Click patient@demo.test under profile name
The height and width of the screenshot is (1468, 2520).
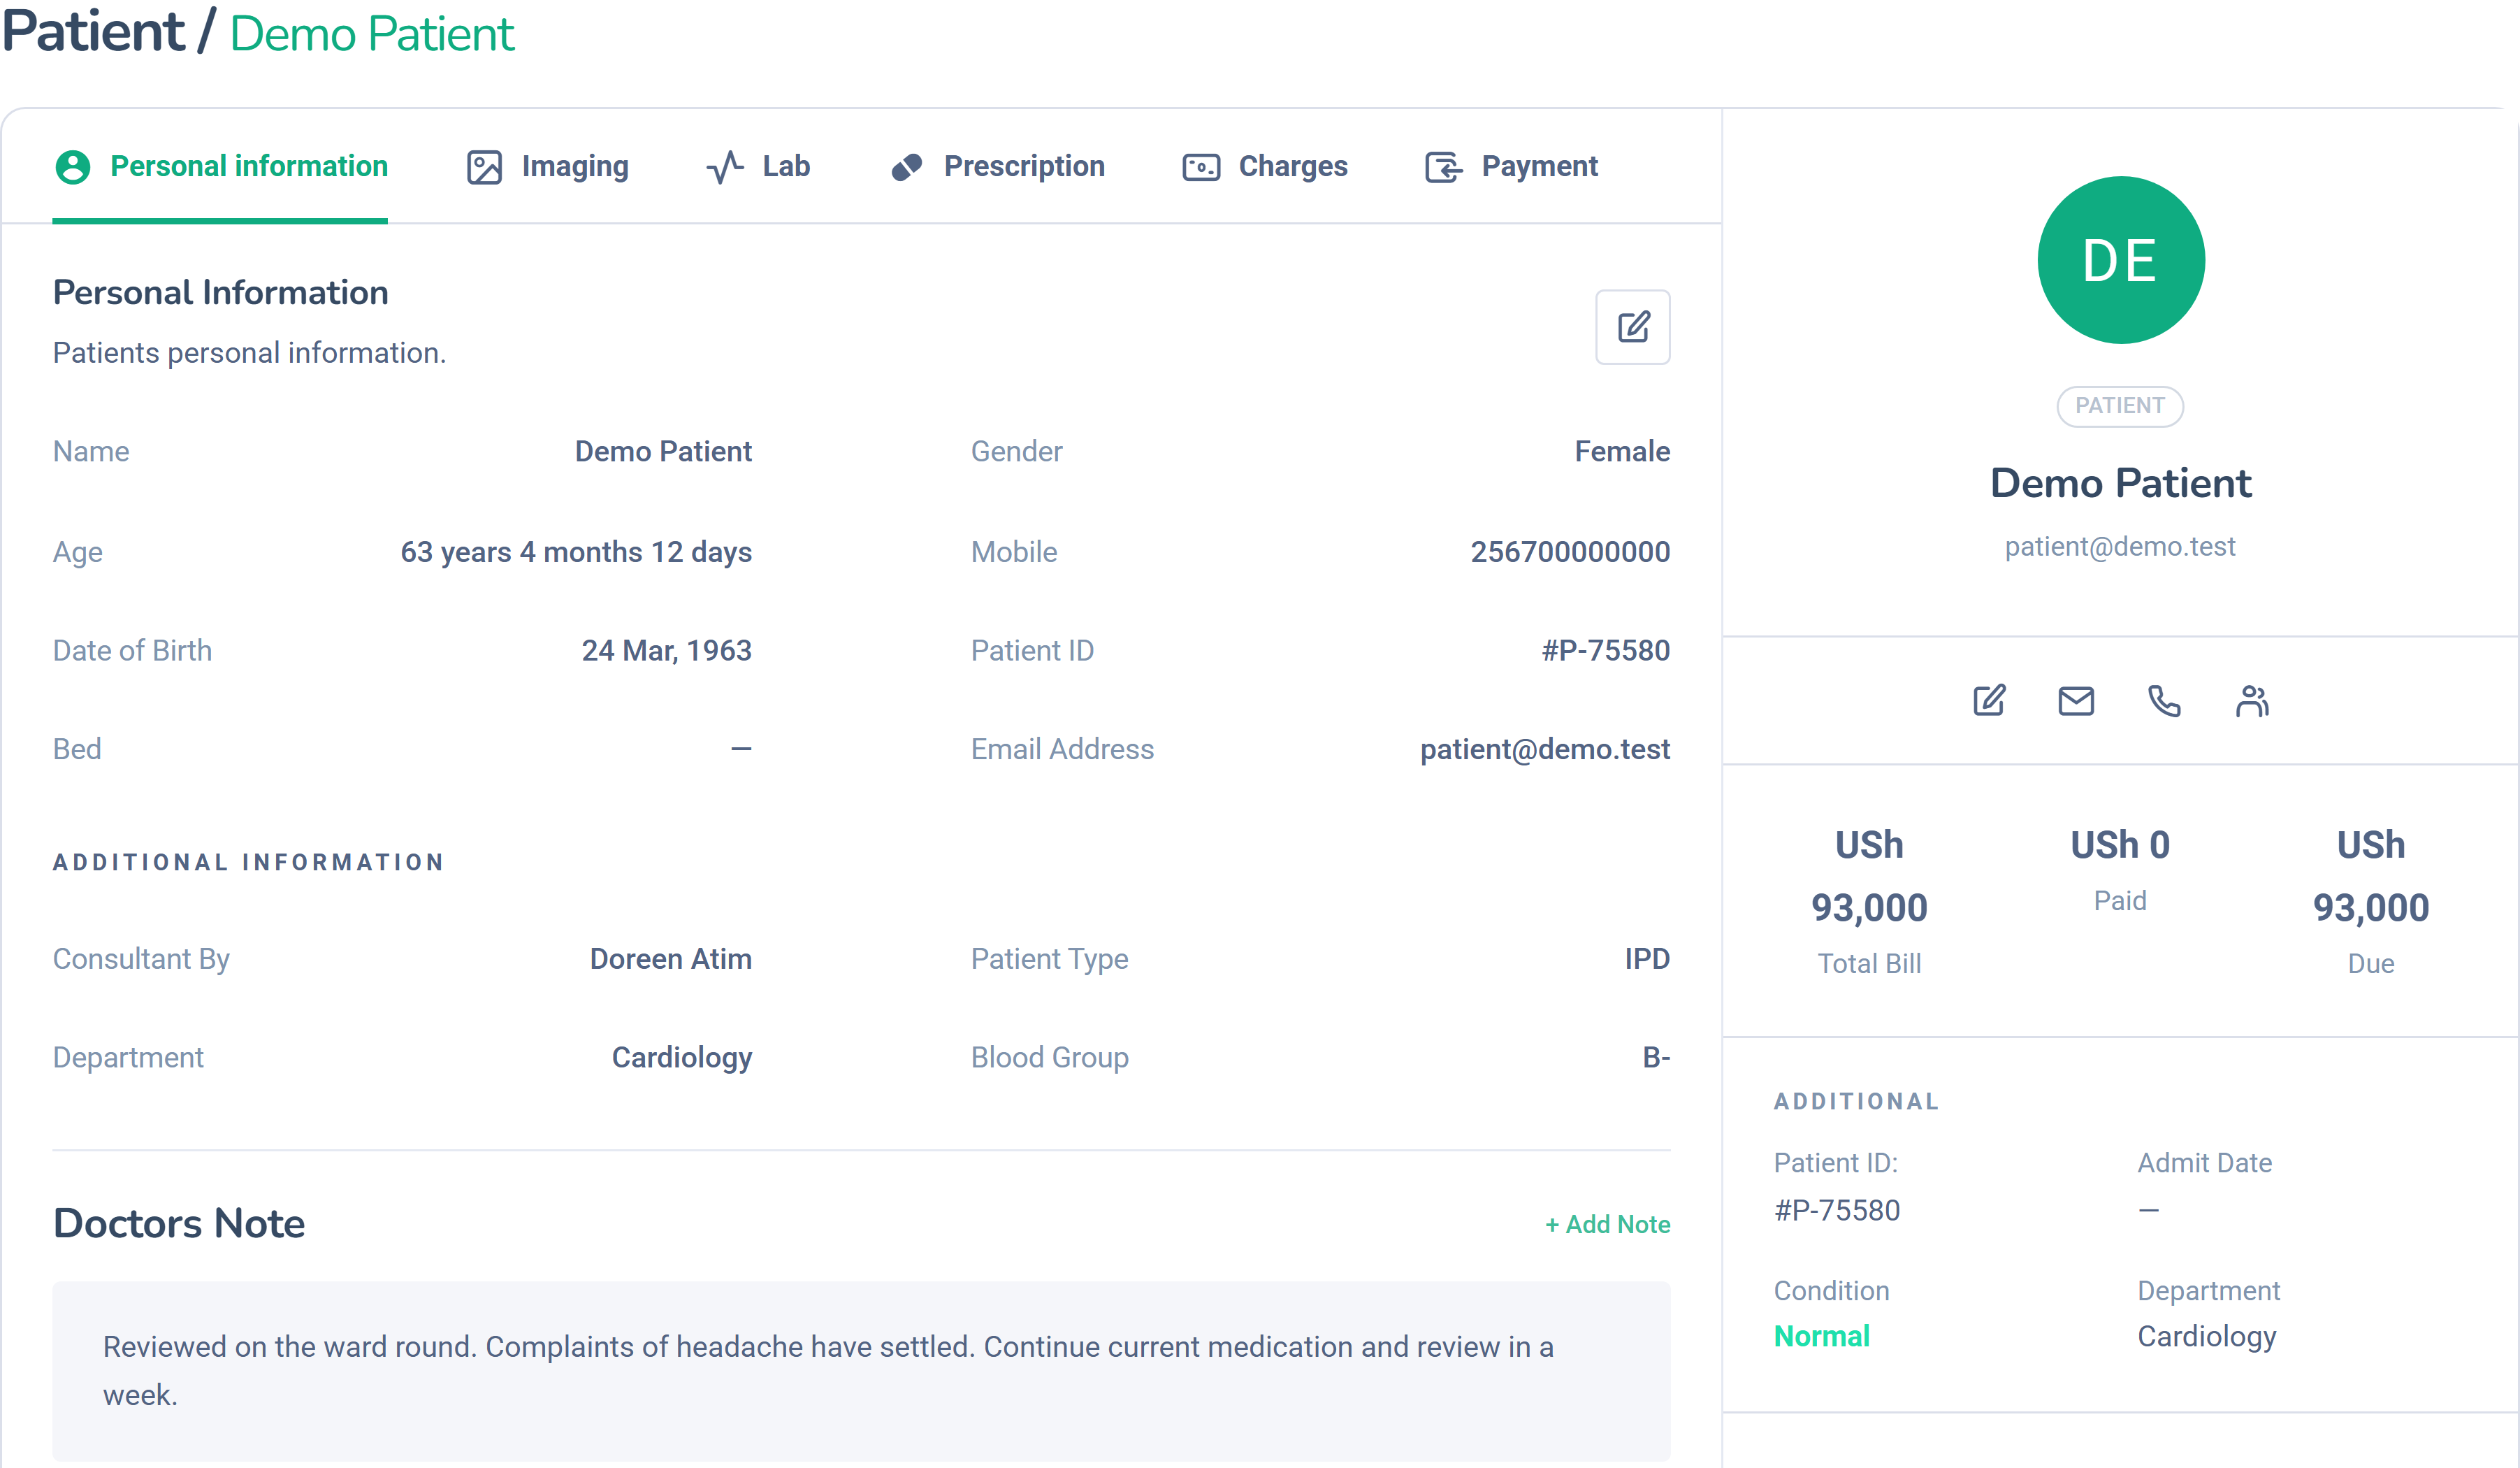click(2120, 546)
